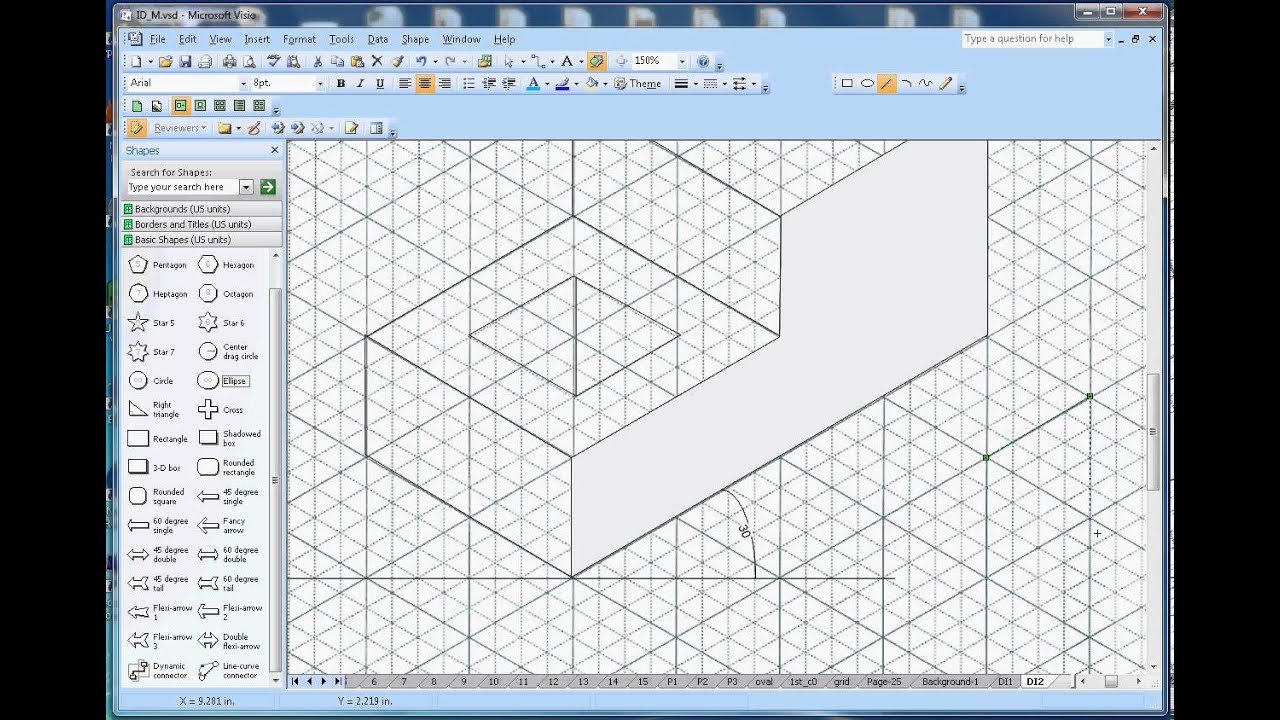Paste from clipboard with the Paste icon
The image size is (1280, 720).
[x=357, y=62]
